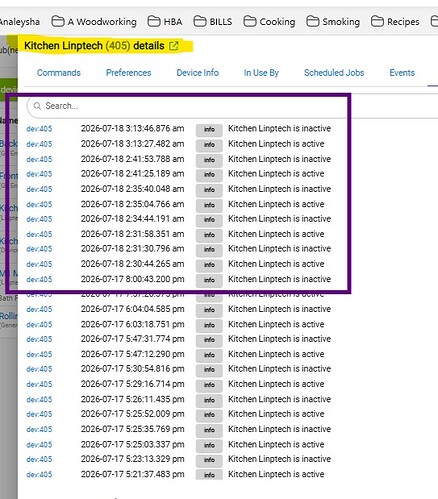View the Scheduled Jobs tab

click(334, 73)
